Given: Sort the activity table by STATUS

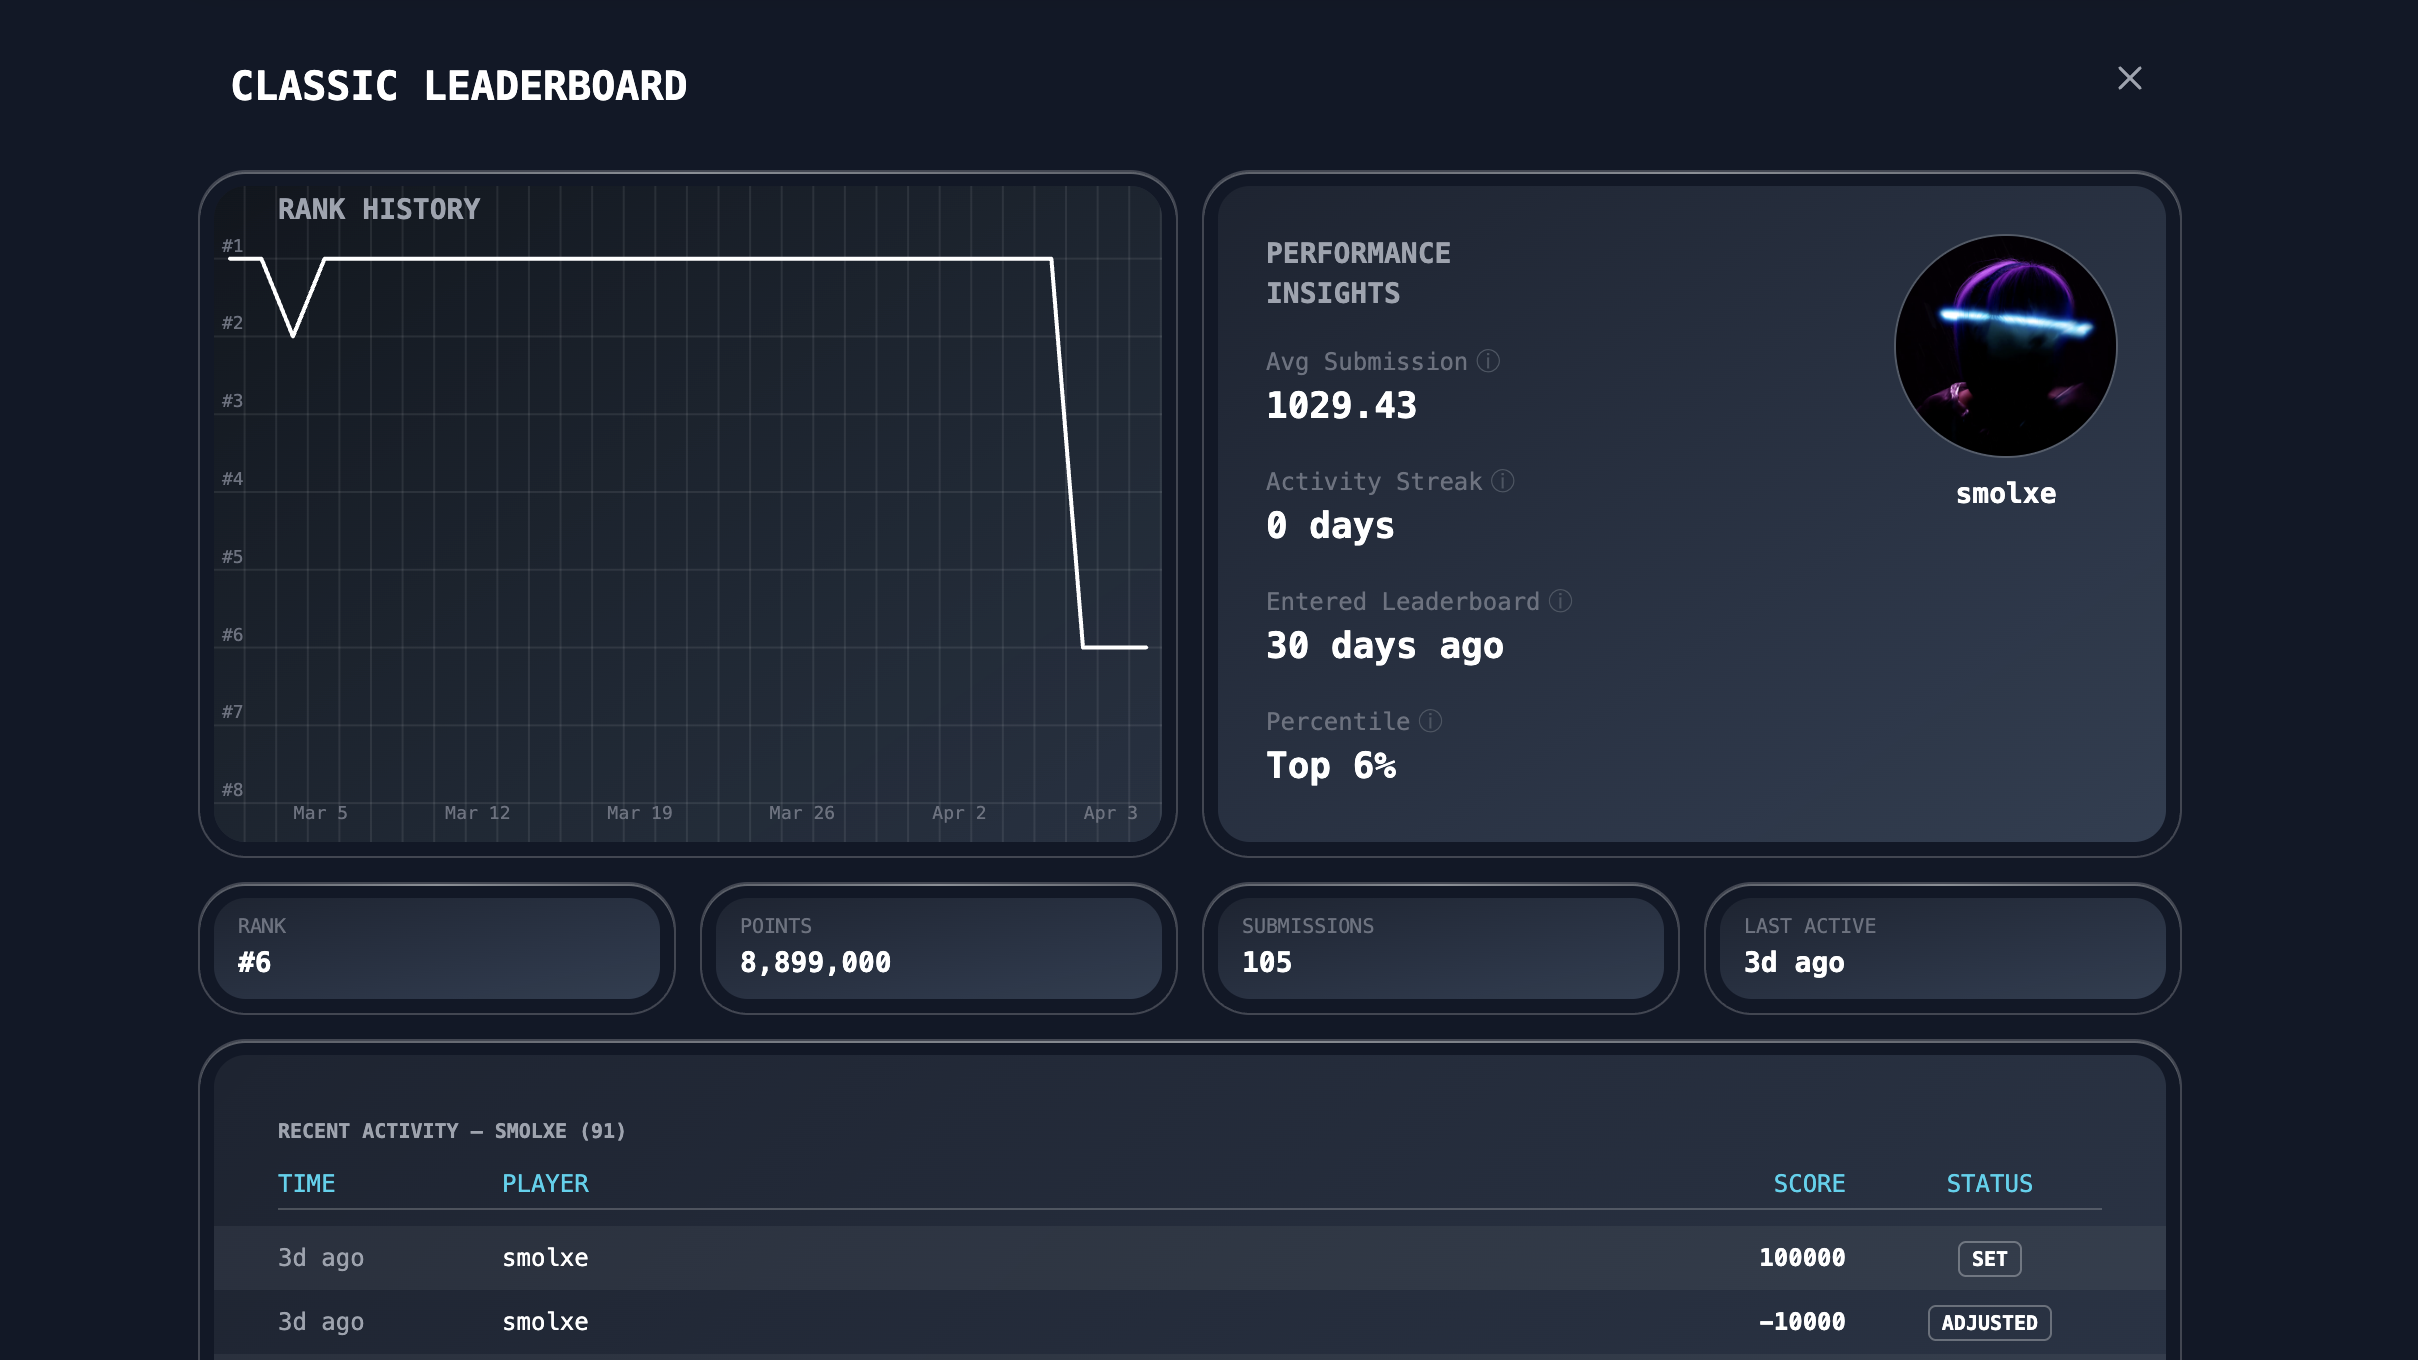Looking at the screenshot, I should point(1988,1183).
